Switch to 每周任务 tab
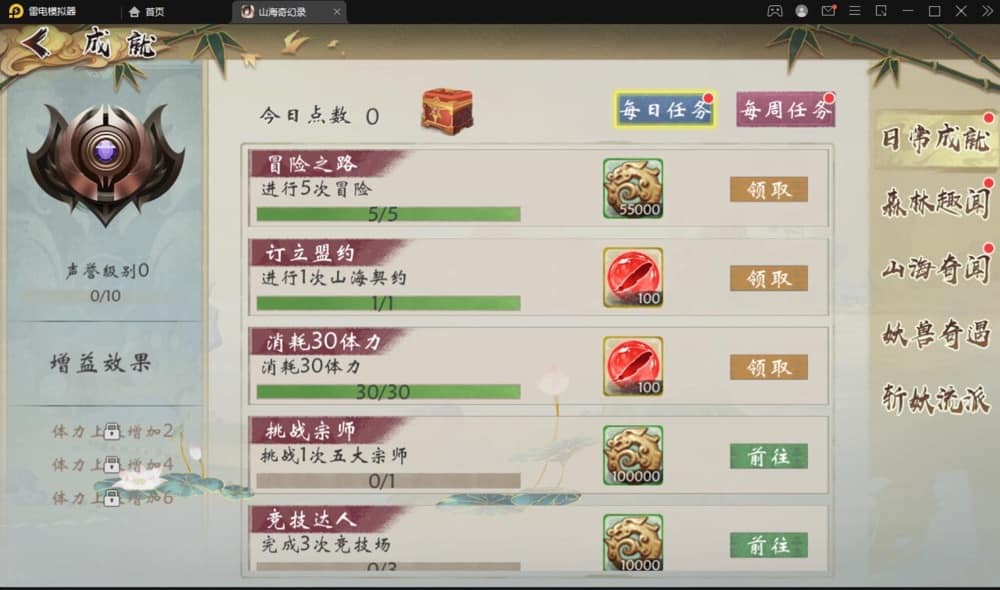This screenshot has height=590, width=1000. point(786,110)
